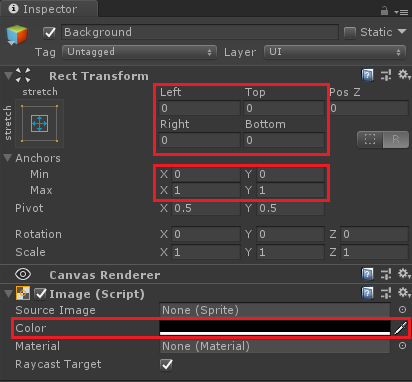Image resolution: width=412 pixels, height=382 pixels.
Task: Open the Static dropdown arrow
Action: [402, 32]
